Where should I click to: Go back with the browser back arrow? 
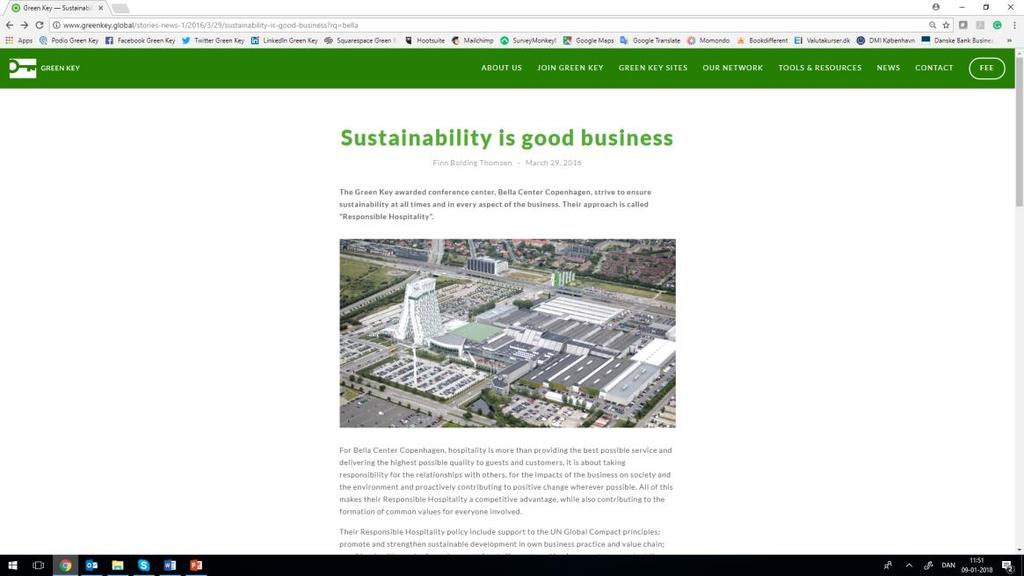(x=9, y=25)
